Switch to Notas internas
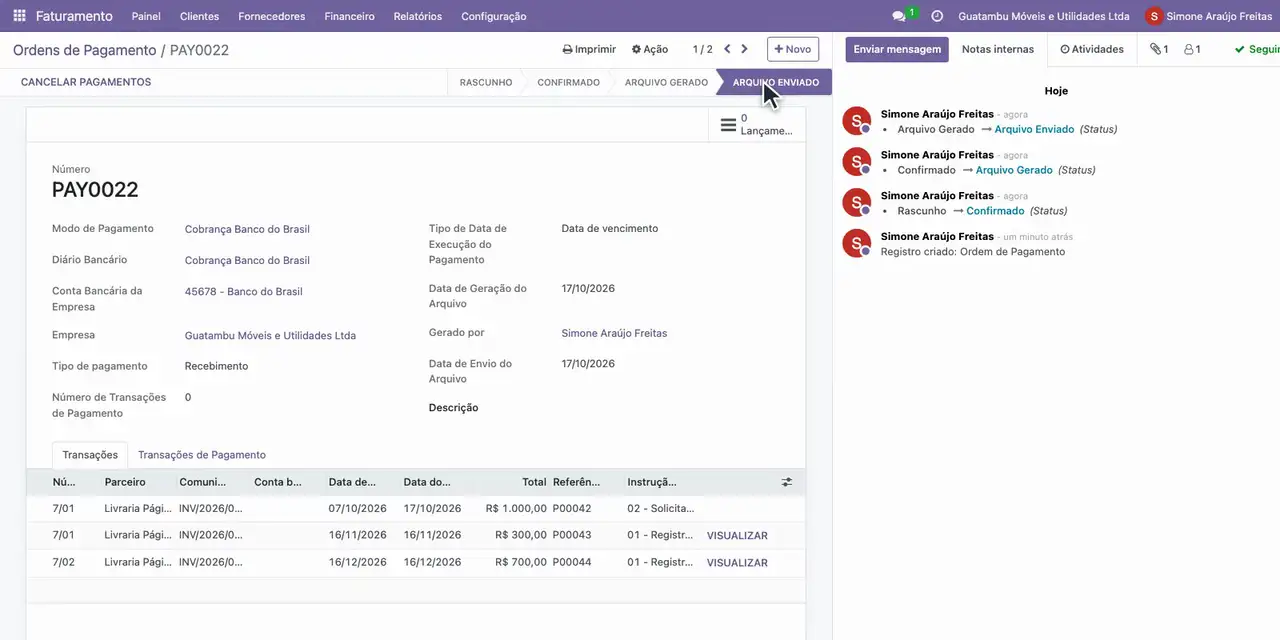1280x640 pixels. click(x=998, y=49)
